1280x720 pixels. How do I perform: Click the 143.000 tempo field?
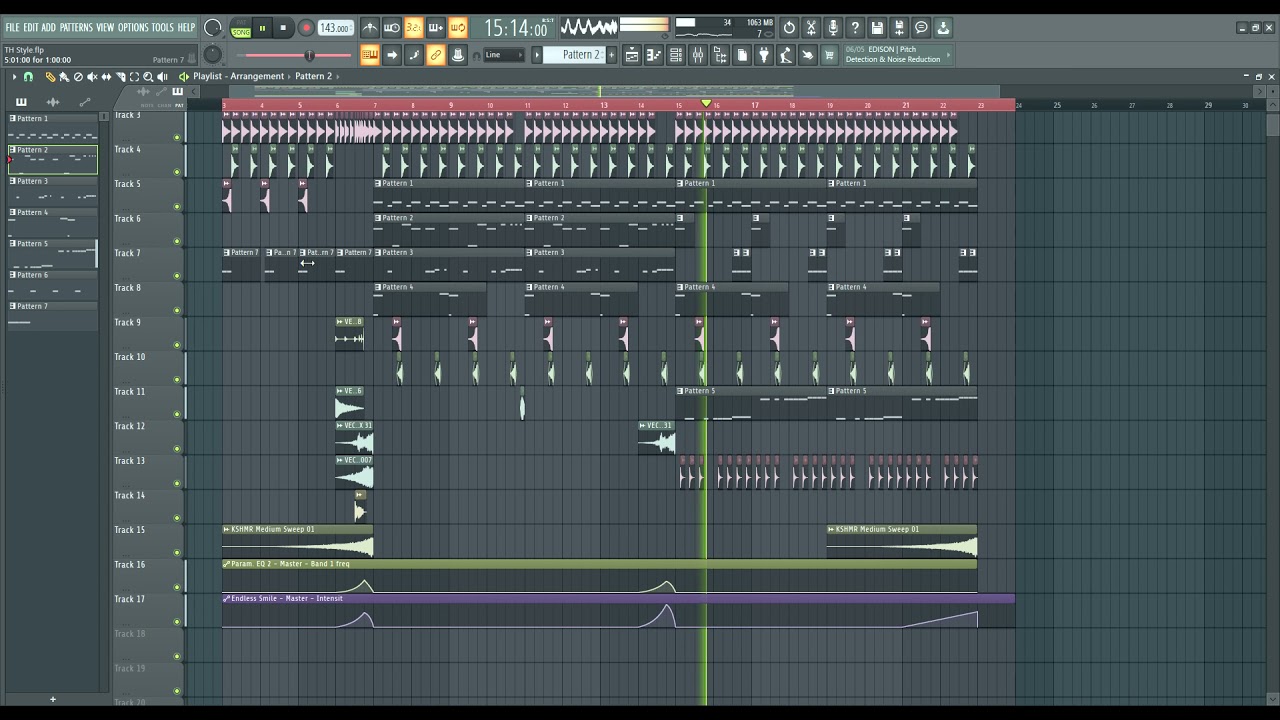pyautogui.click(x=335, y=29)
